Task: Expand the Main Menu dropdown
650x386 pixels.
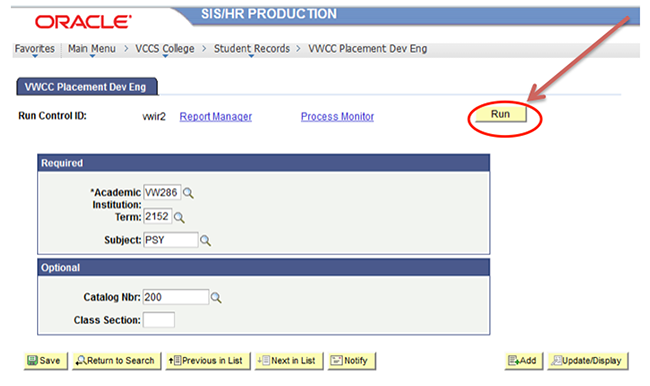Action: [x=92, y=49]
